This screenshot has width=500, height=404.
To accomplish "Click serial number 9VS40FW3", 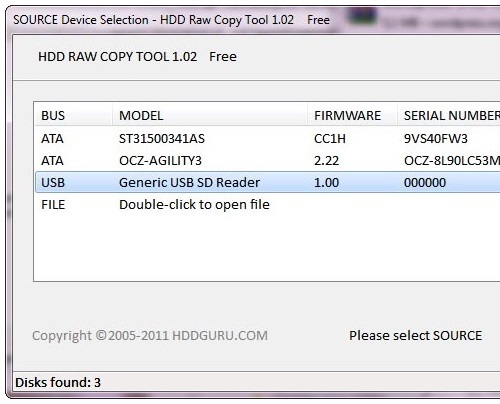I will pyautogui.click(x=436, y=139).
